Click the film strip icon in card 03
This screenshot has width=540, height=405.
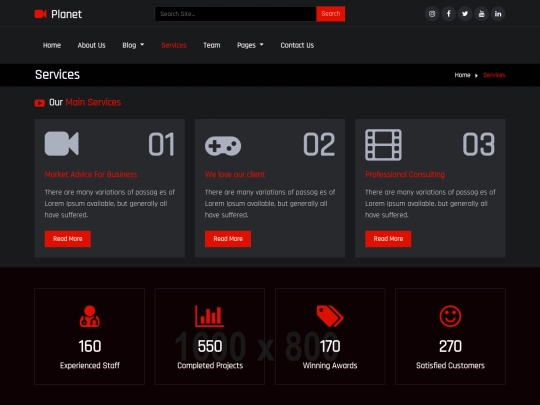[383, 145]
